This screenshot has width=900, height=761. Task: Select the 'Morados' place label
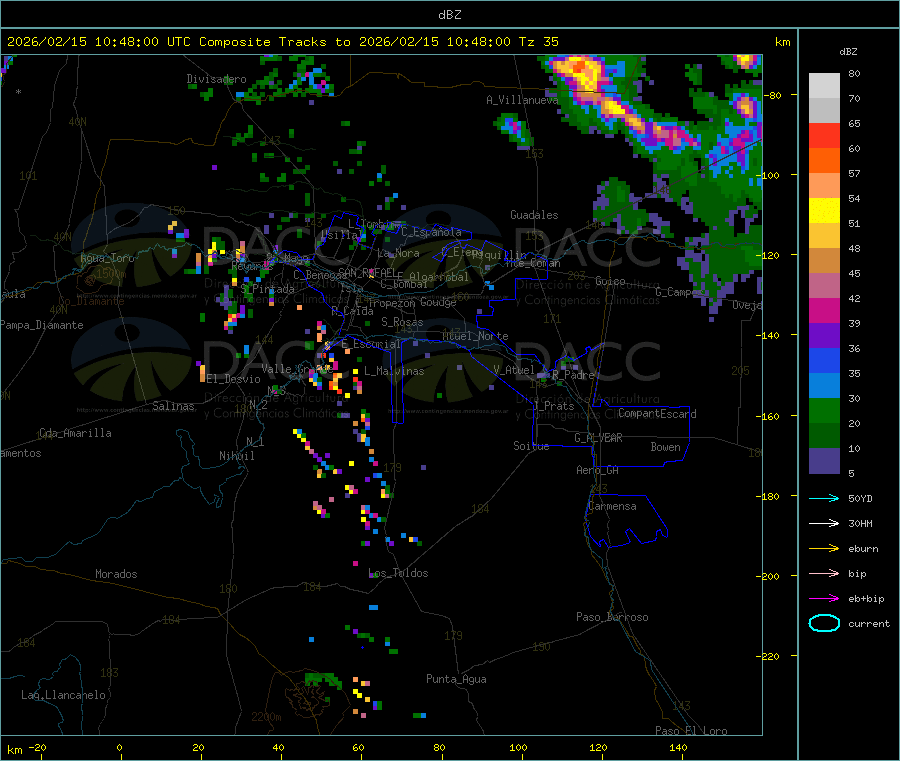116,574
